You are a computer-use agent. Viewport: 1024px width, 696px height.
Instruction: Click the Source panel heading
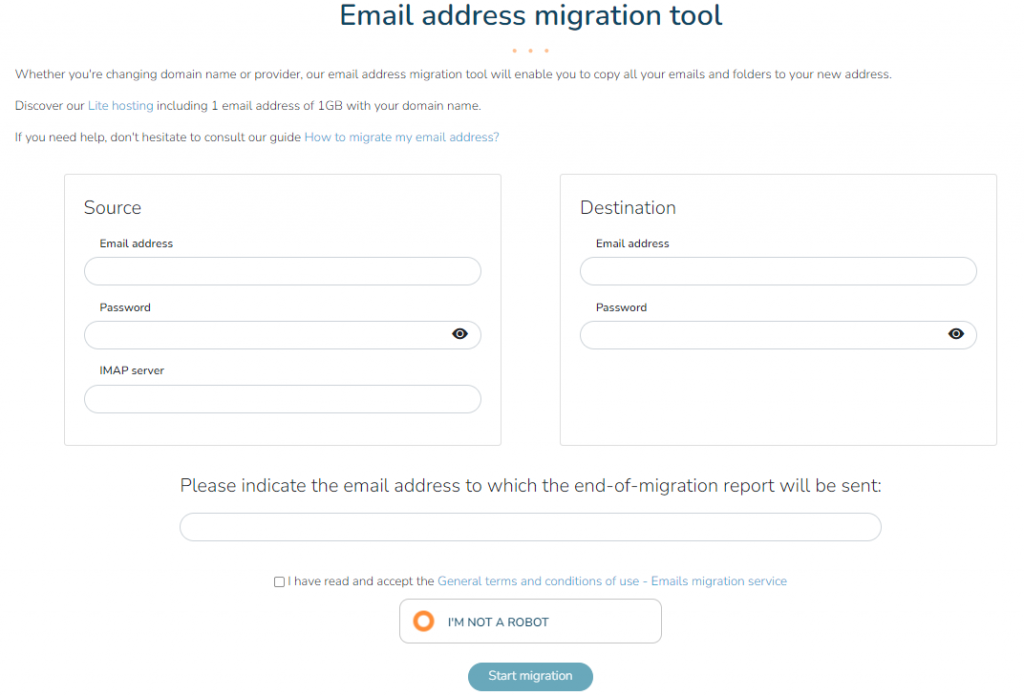112,208
